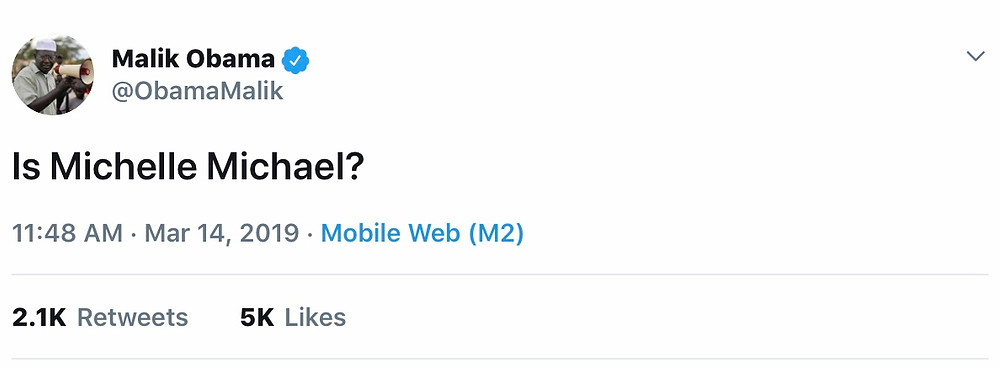1000x368 pixels.
Task: View the 5K Likes list
Action: [x=293, y=317]
